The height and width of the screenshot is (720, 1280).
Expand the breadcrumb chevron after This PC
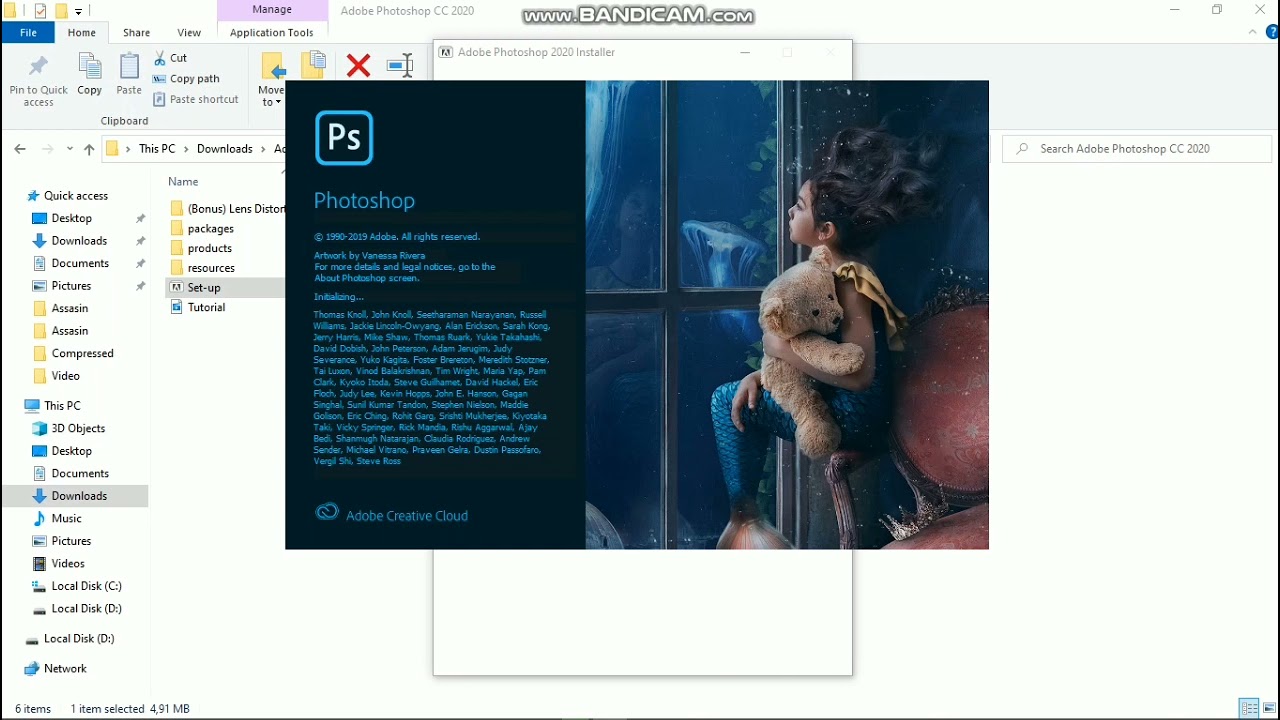186,149
